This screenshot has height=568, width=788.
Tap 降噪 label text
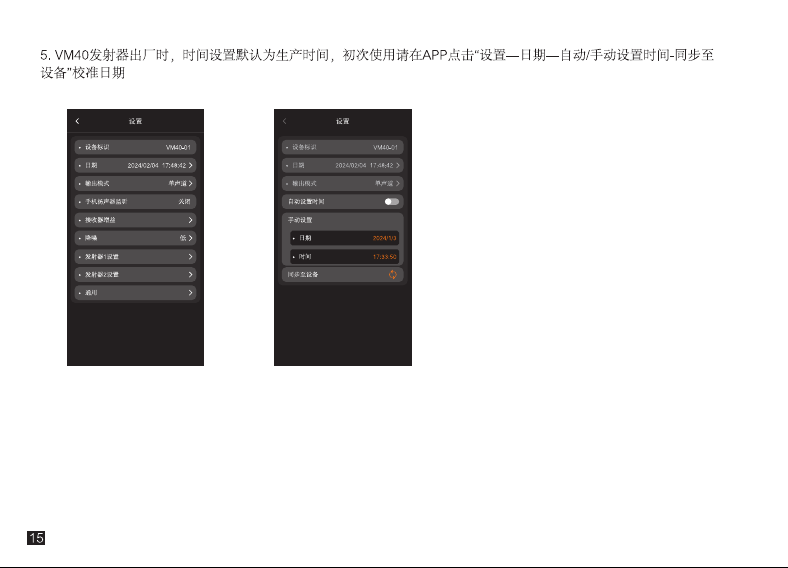(x=91, y=238)
